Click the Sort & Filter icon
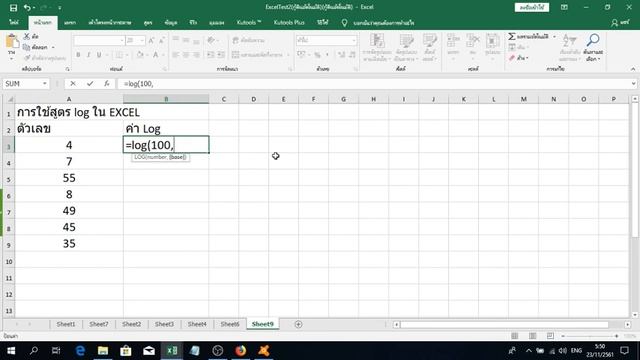Screen dimensions: 640x360 point(569,41)
